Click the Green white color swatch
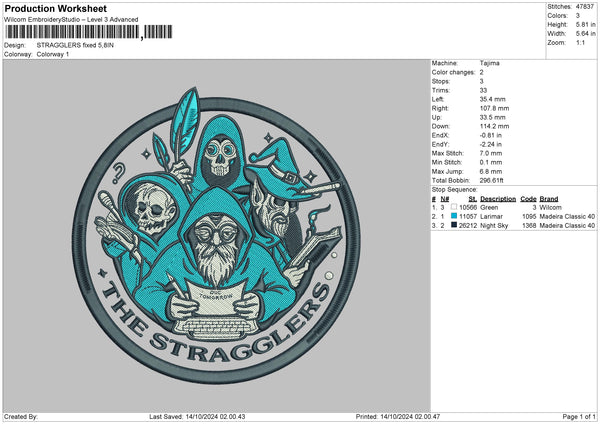Viewport: 600px width, 424px height. (454, 207)
